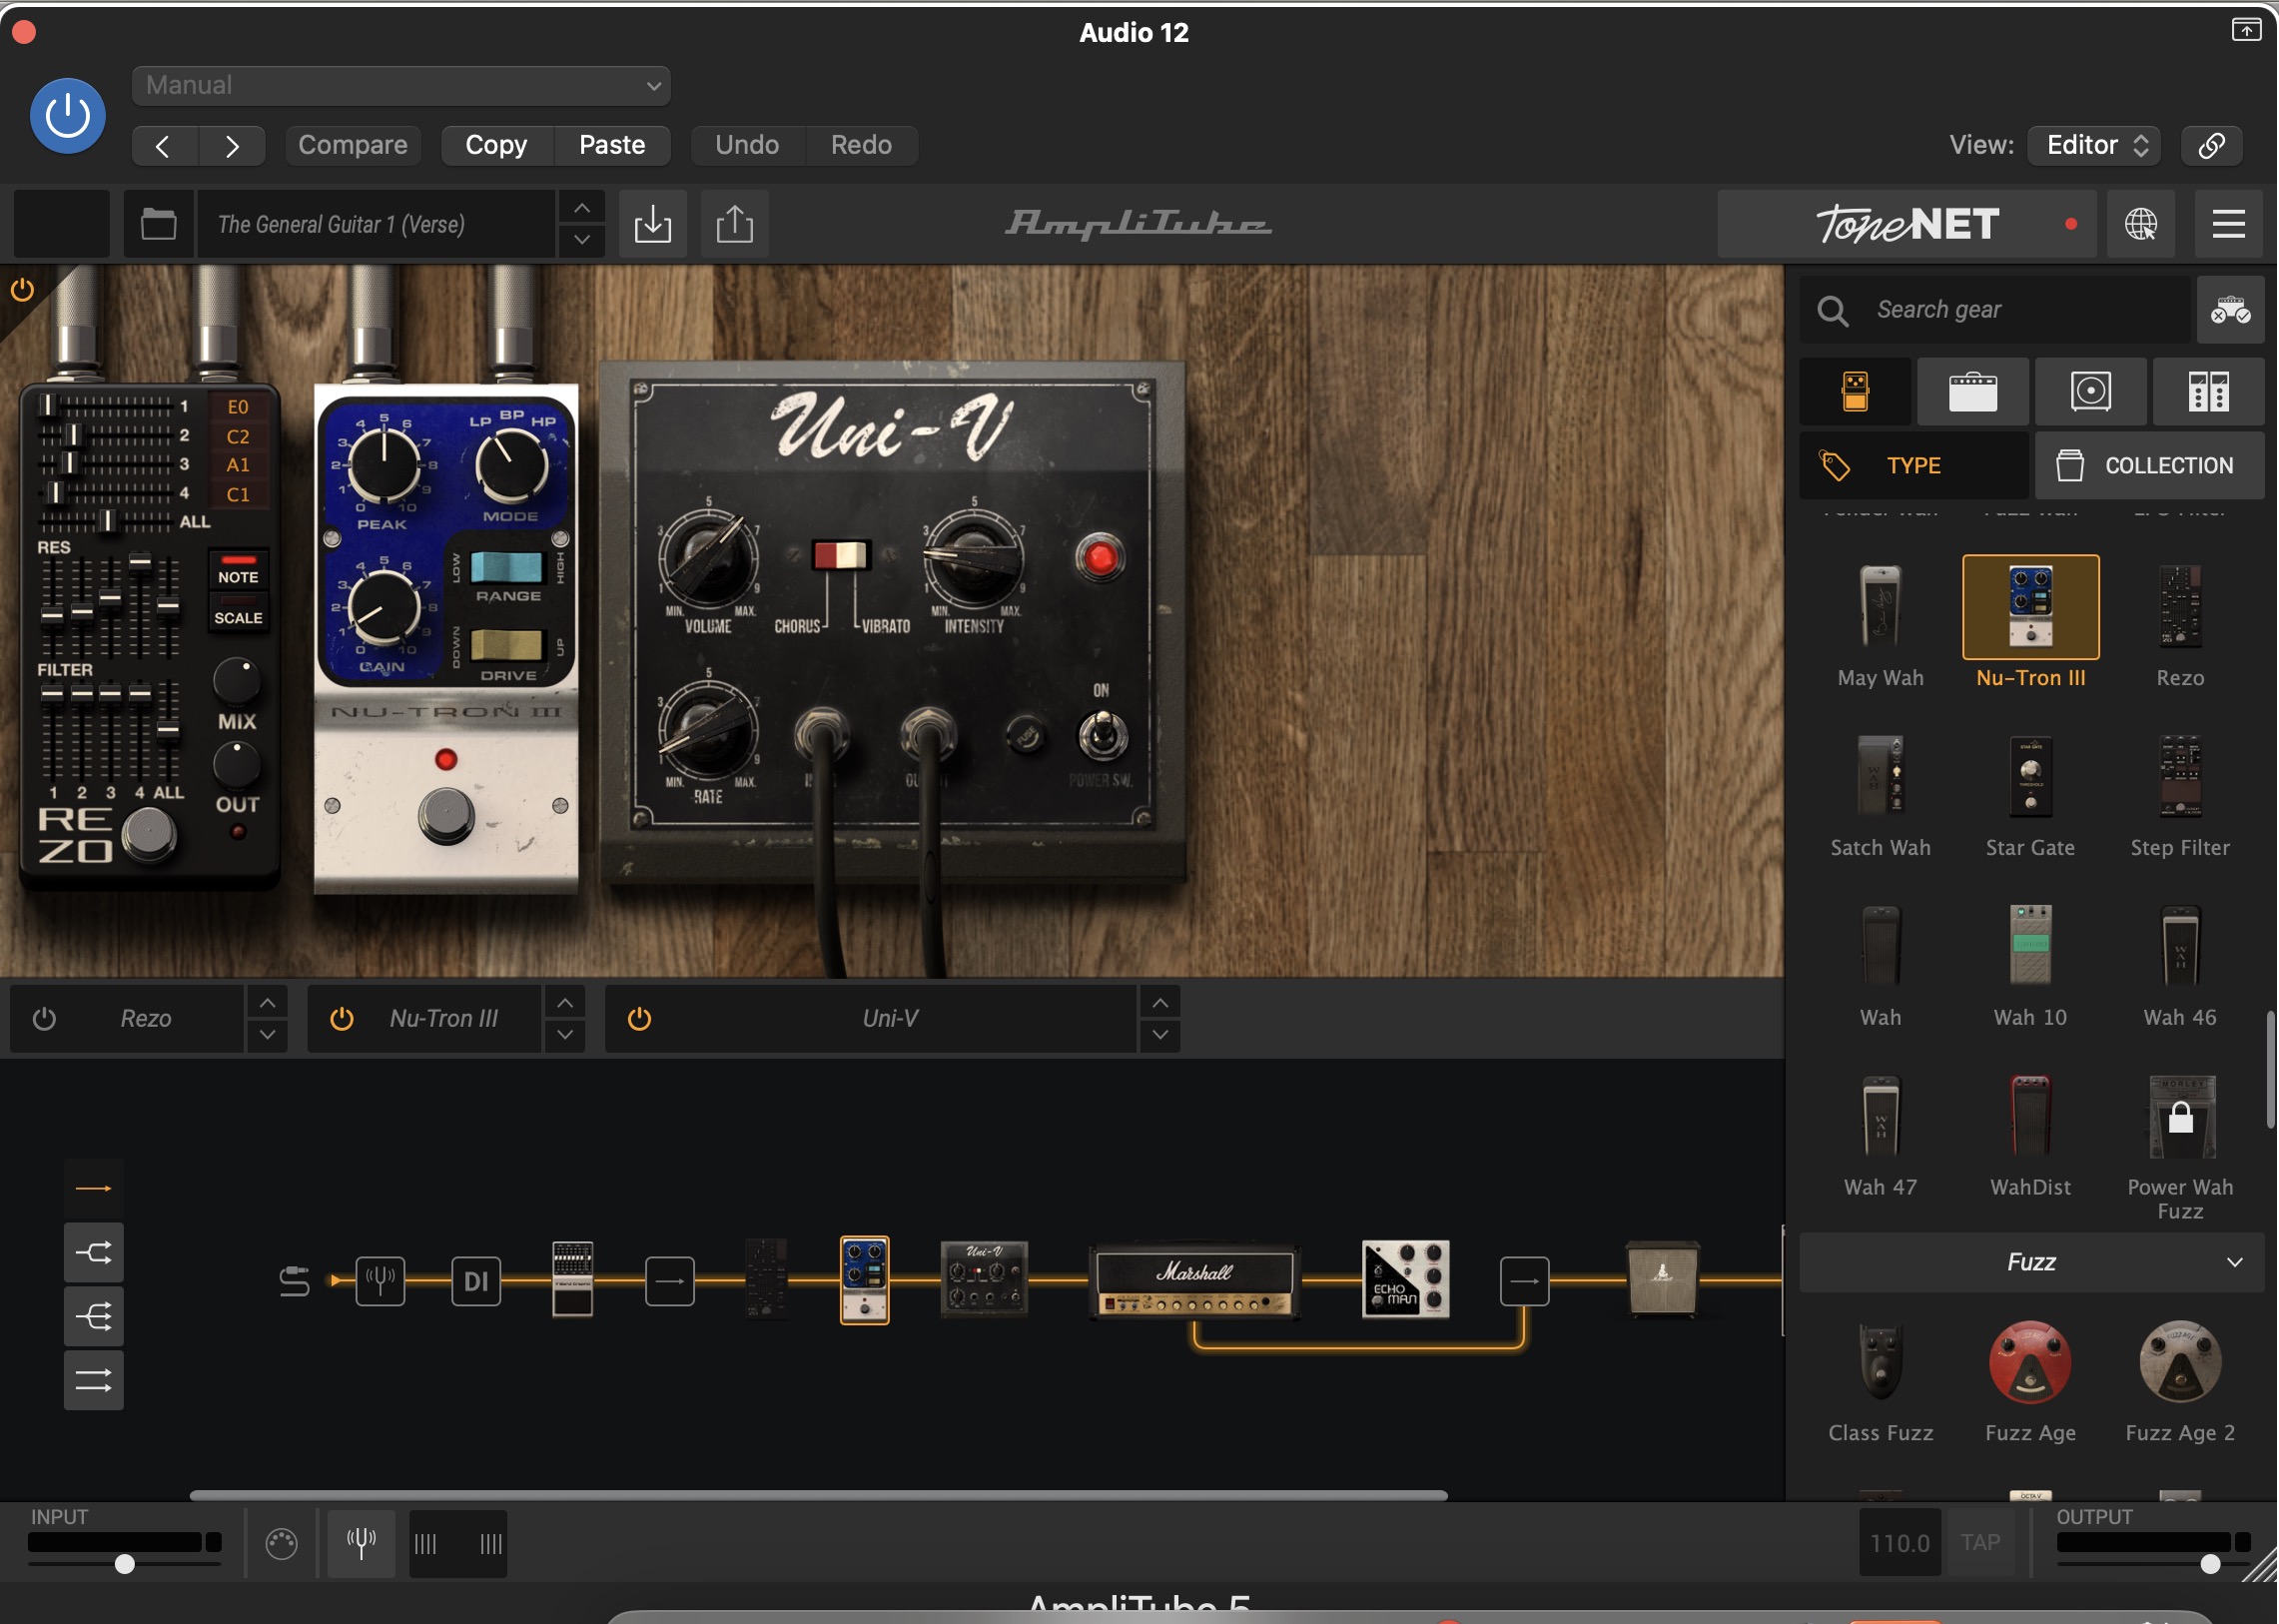The image size is (2279, 1624).
Task: Select parallel four-line routing icon
Action: pos(93,1381)
